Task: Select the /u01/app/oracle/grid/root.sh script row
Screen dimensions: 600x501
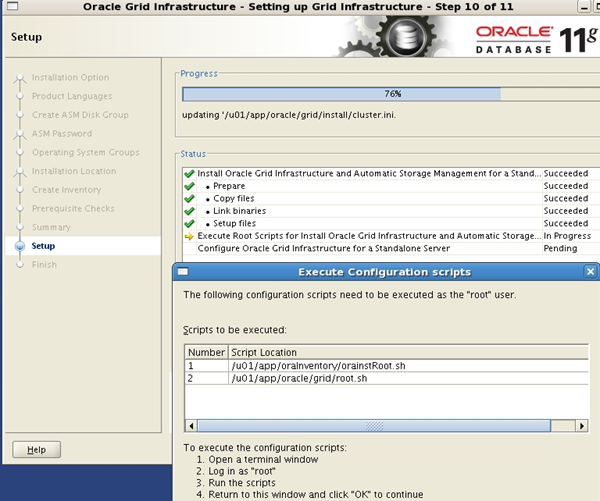Action: (x=386, y=378)
